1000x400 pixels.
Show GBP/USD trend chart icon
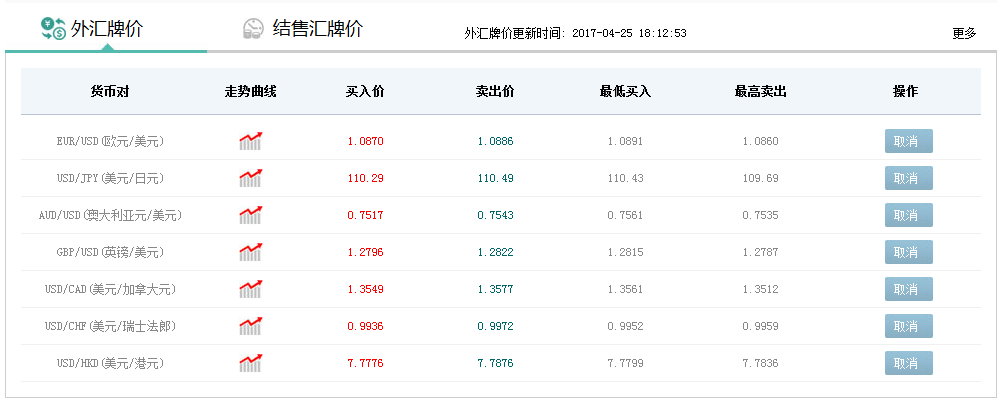(250, 252)
